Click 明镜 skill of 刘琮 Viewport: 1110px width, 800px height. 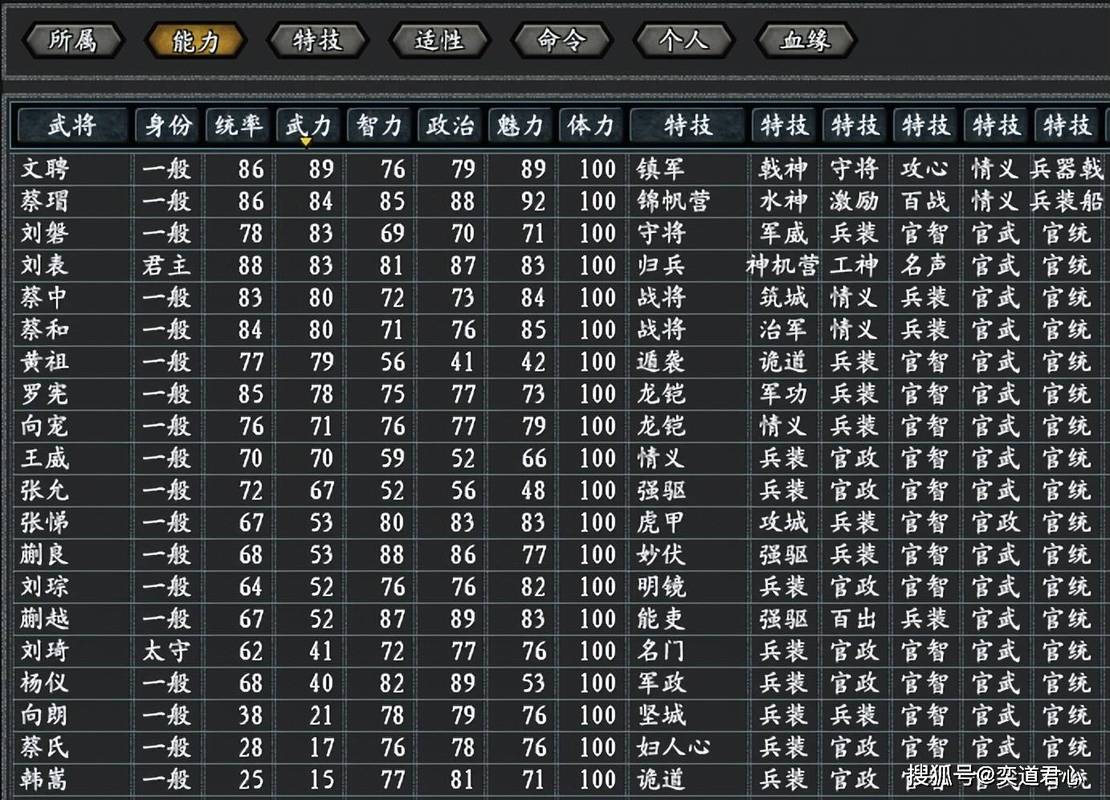pyautogui.click(x=660, y=586)
